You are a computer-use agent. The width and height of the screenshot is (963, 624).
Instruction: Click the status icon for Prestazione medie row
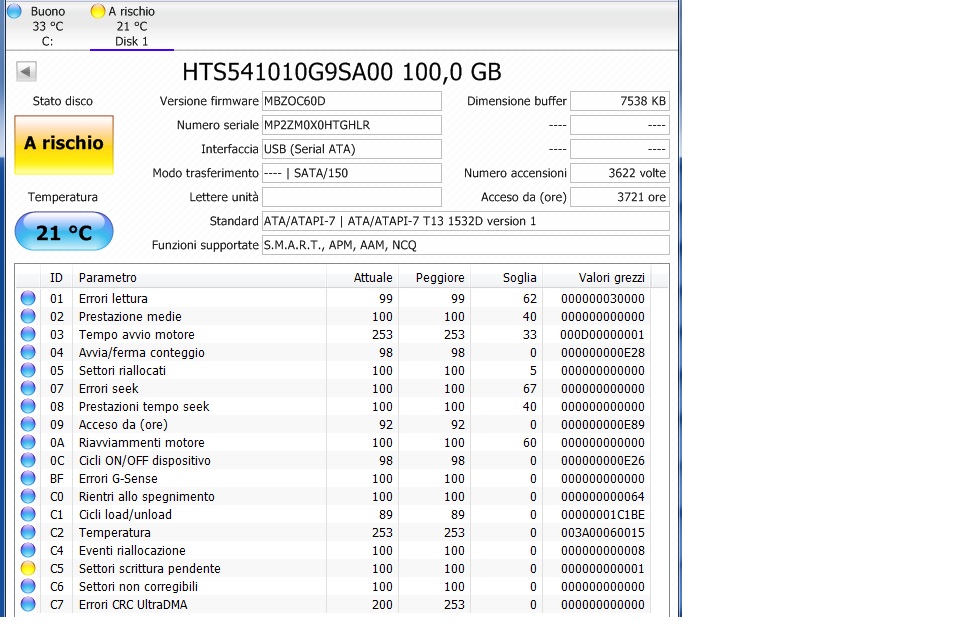(x=28, y=316)
